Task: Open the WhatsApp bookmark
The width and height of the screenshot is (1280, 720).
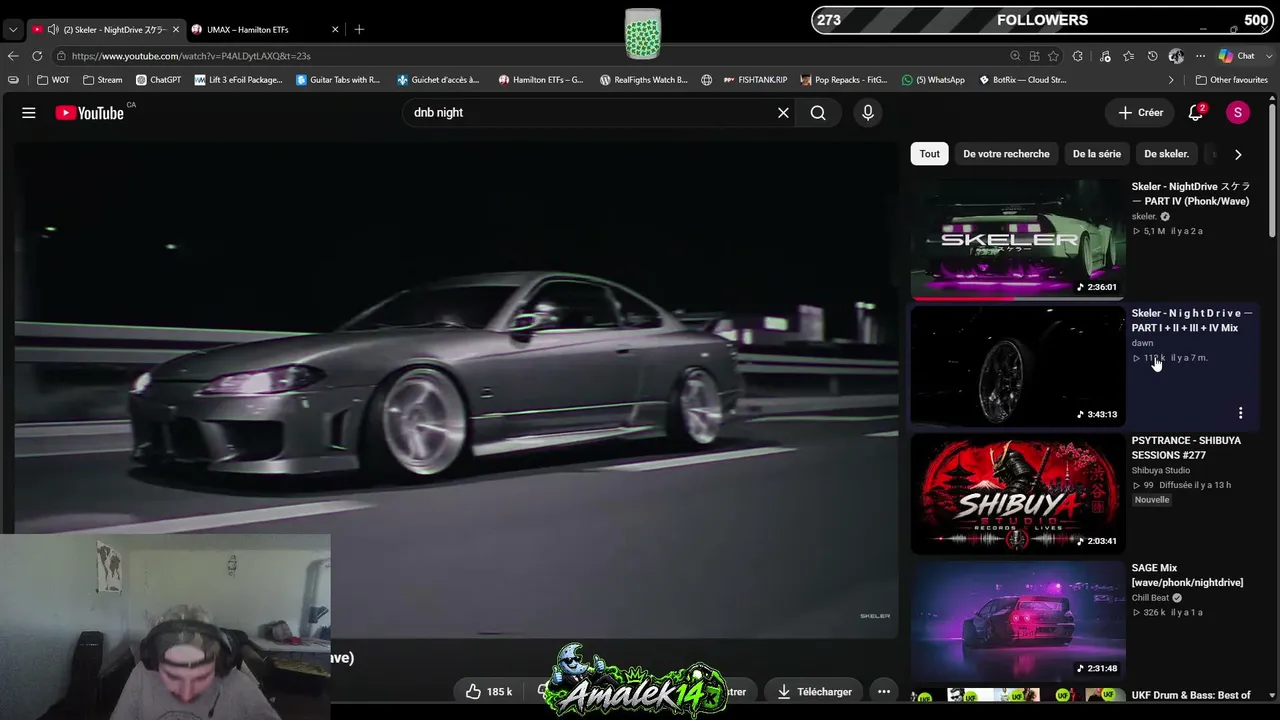Action: click(933, 80)
